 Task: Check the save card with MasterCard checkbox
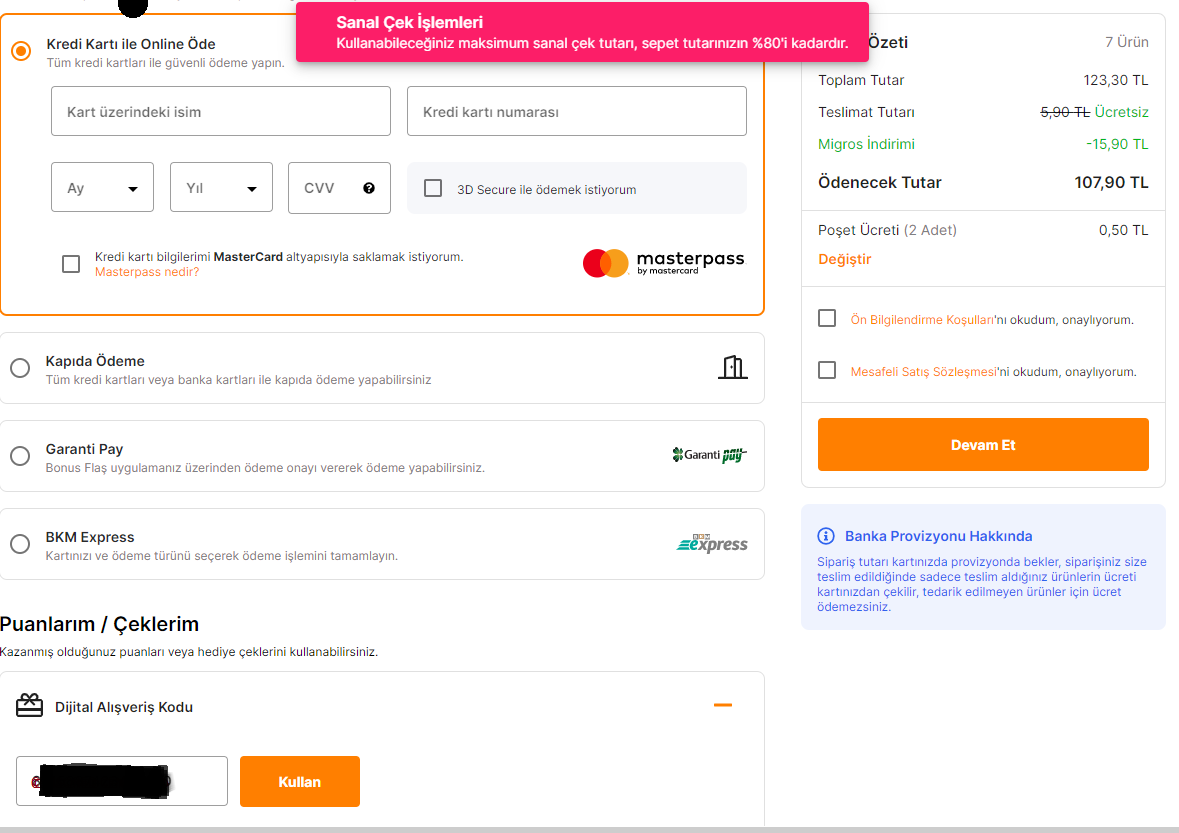71,264
